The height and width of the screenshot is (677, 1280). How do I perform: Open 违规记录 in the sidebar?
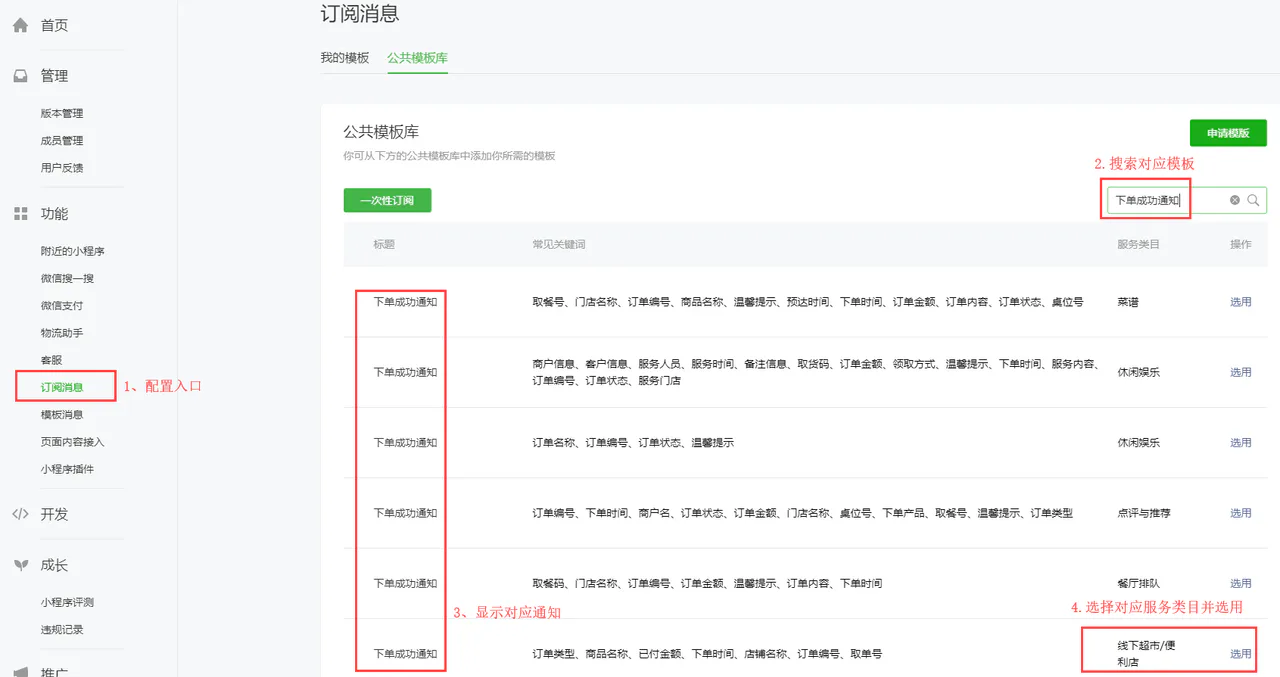(x=62, y=629)
